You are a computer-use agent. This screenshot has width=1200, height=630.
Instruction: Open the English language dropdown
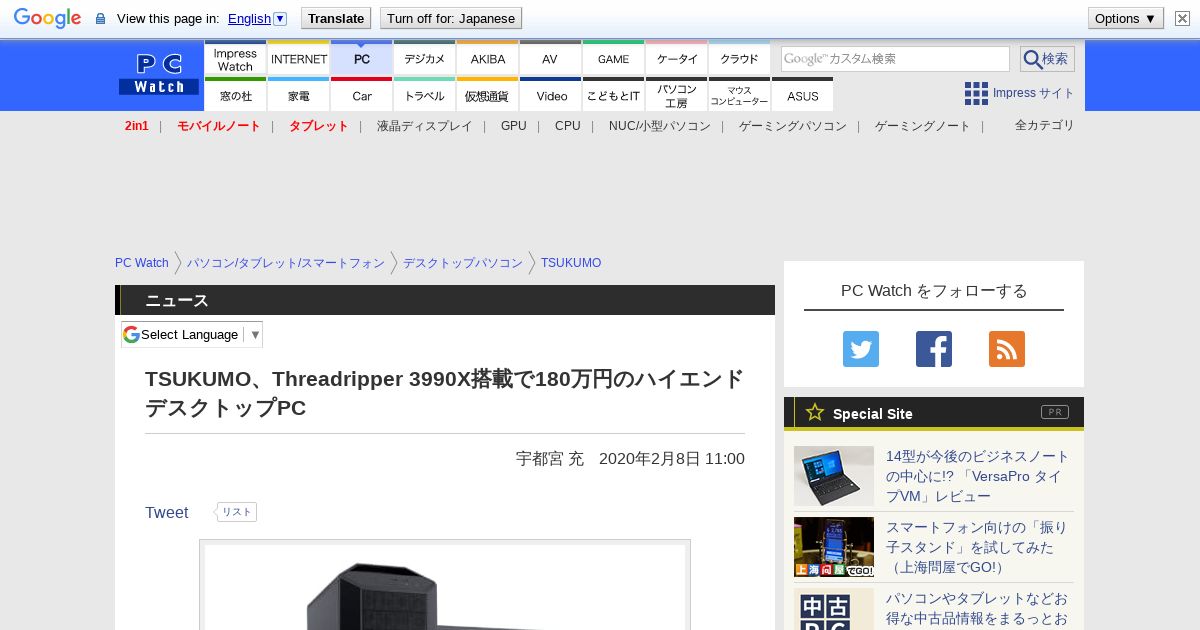coord(257,18)
